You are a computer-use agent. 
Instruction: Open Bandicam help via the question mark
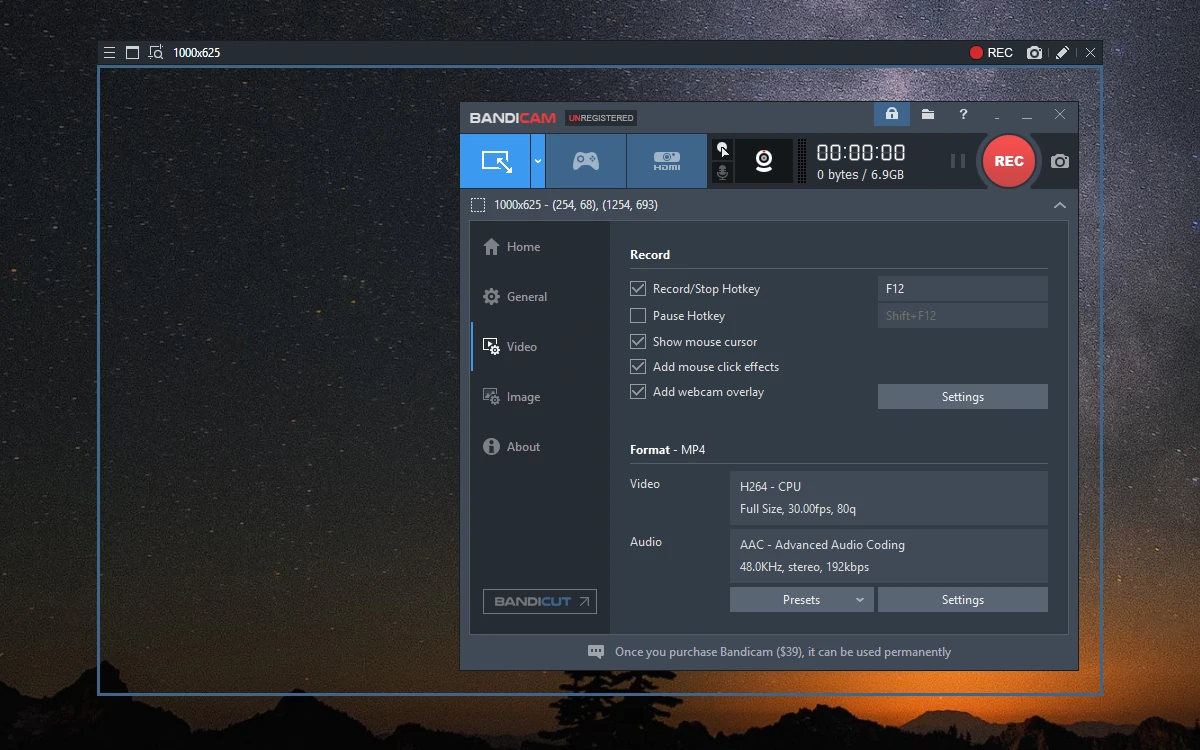[x=962, y=115]
